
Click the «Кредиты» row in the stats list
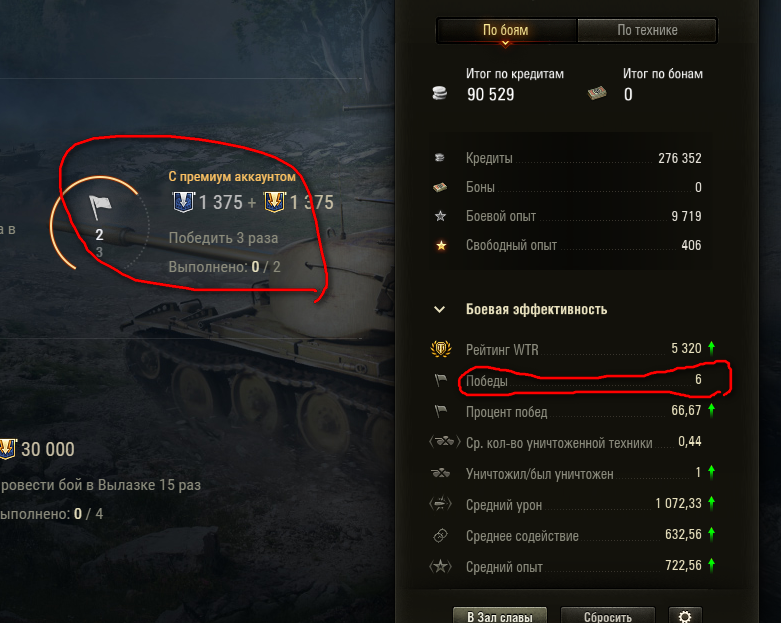567,158
